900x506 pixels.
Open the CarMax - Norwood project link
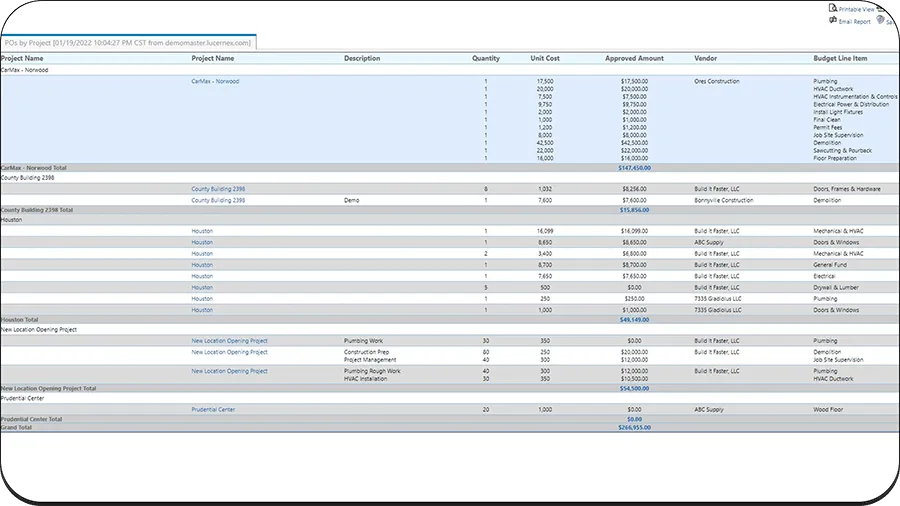[215, 81]
